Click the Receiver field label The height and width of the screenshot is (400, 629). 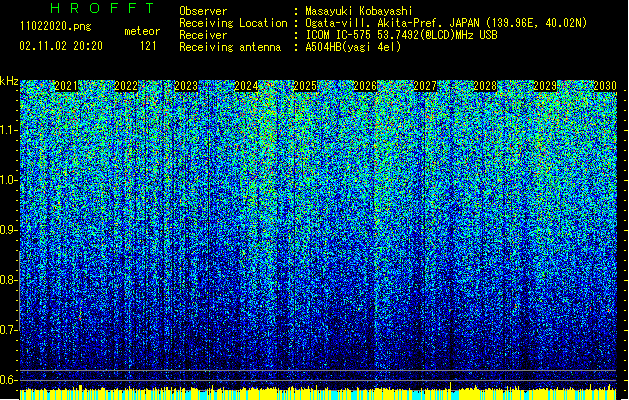[203, 35]
